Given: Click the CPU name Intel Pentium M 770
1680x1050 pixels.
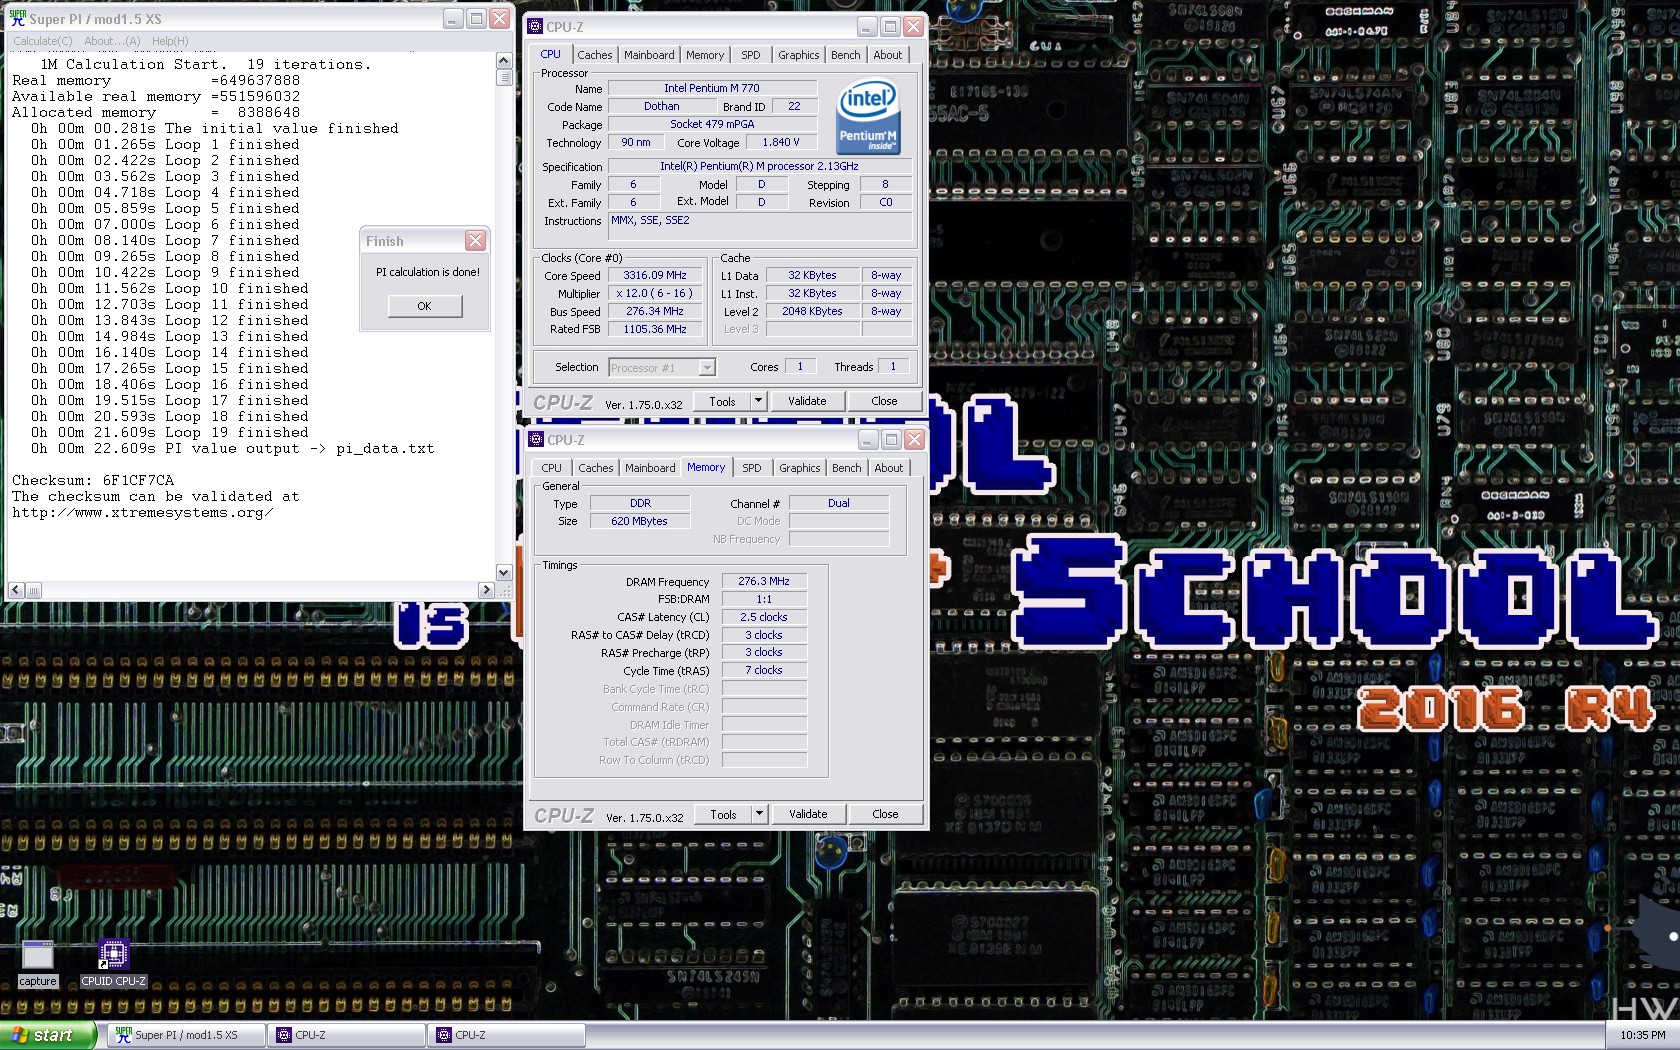Looking at the screenshot, I should tap(712, 89).
